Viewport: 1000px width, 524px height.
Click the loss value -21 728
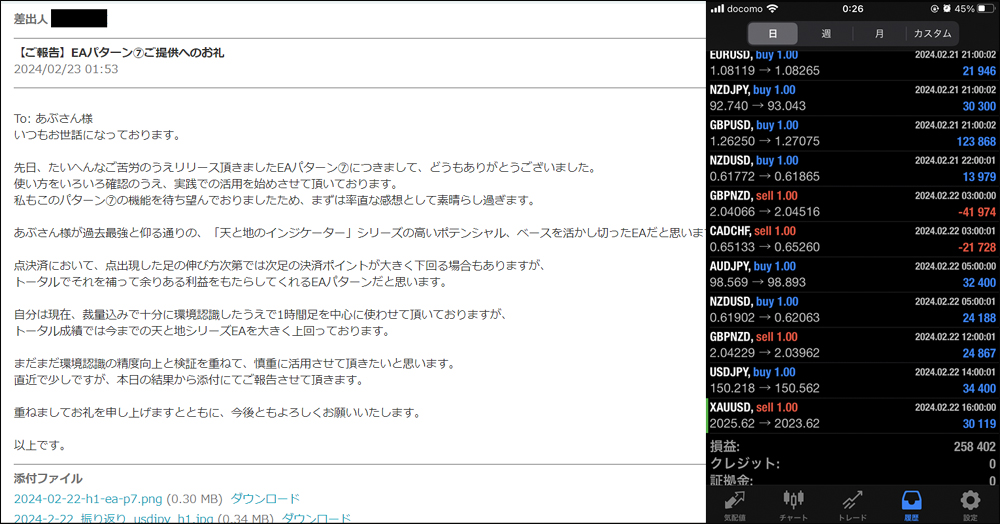coord(976,247)
